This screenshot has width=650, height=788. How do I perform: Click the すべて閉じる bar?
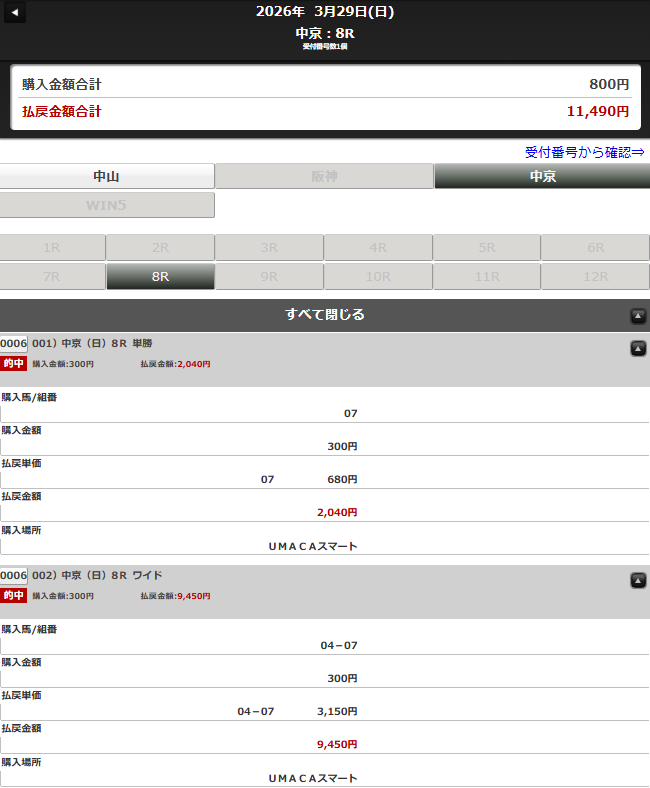[x=325, y=315]
